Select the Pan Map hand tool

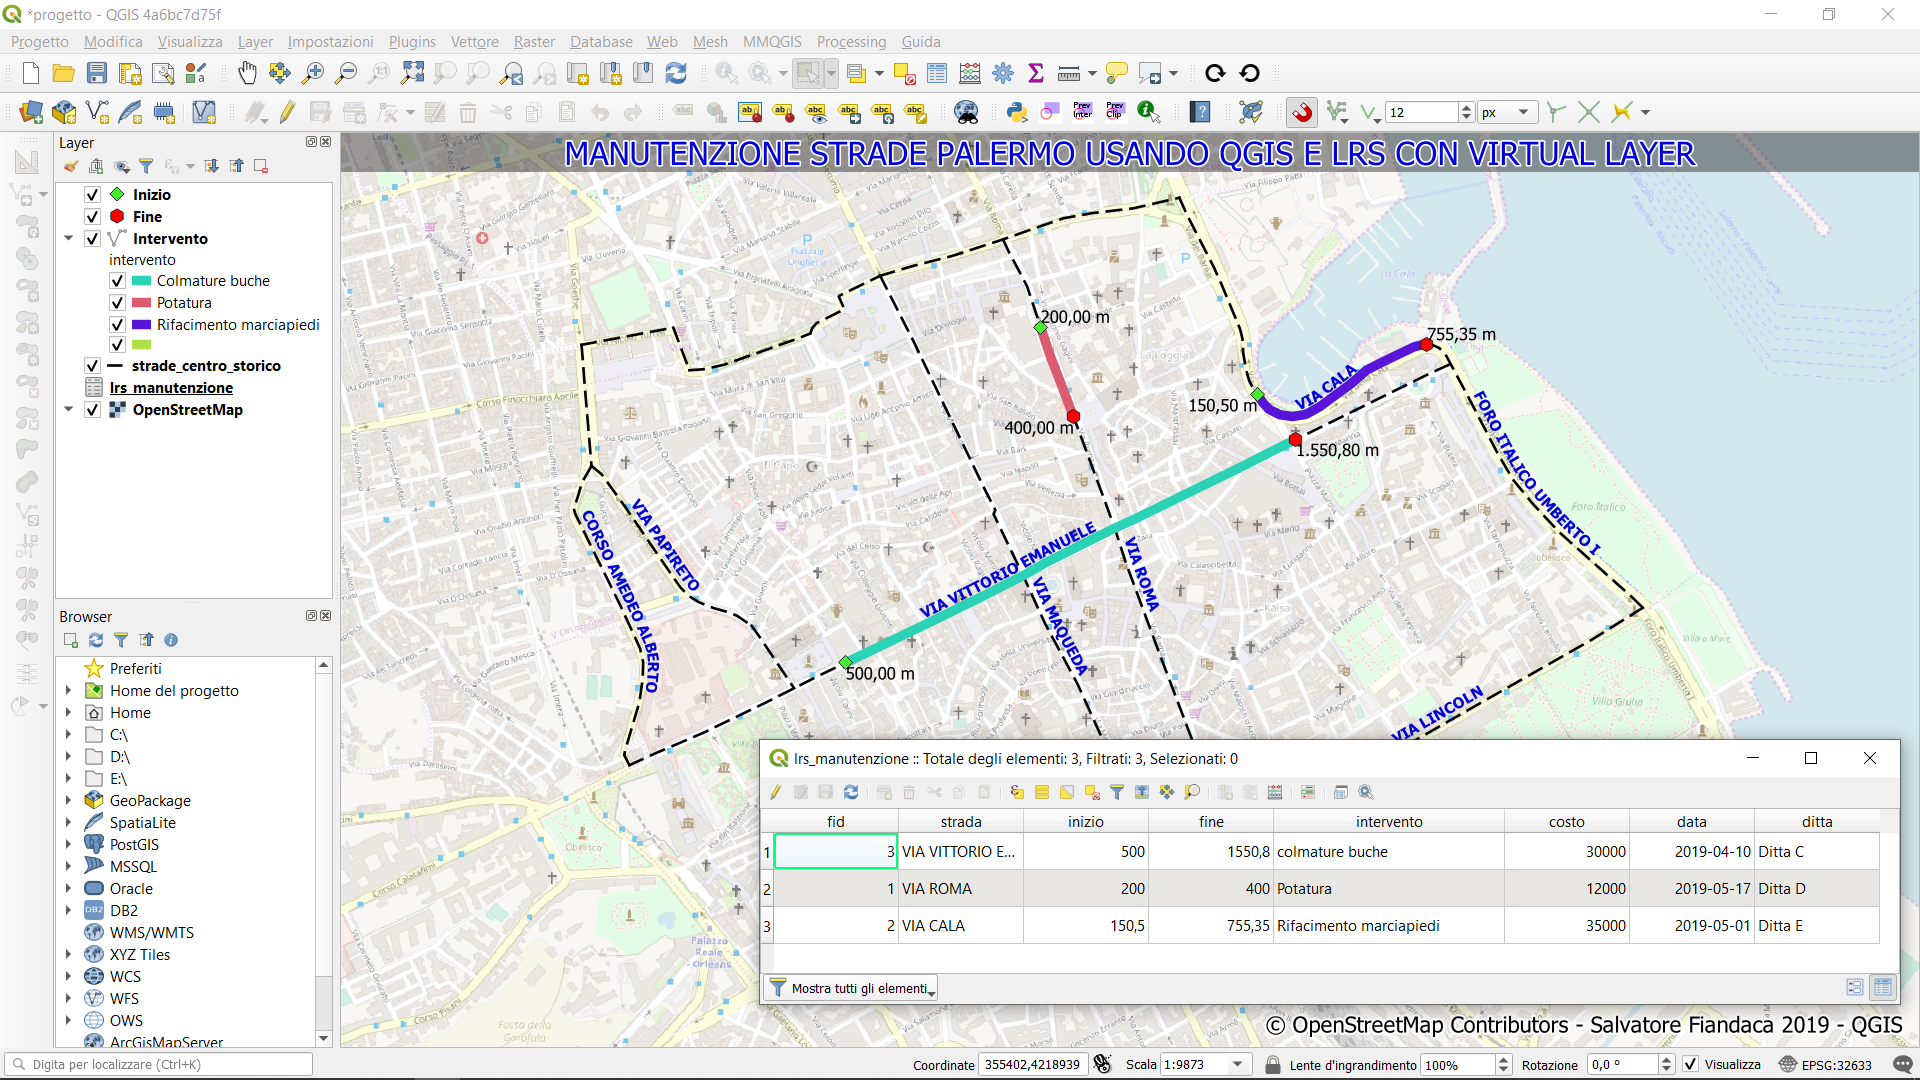[x=247, y=73]
